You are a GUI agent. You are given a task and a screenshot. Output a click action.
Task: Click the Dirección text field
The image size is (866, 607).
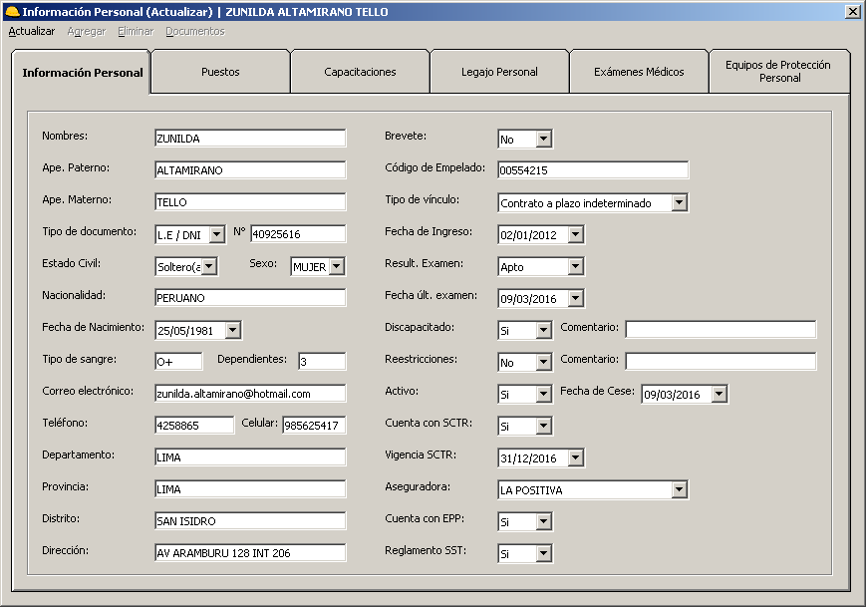250,553
